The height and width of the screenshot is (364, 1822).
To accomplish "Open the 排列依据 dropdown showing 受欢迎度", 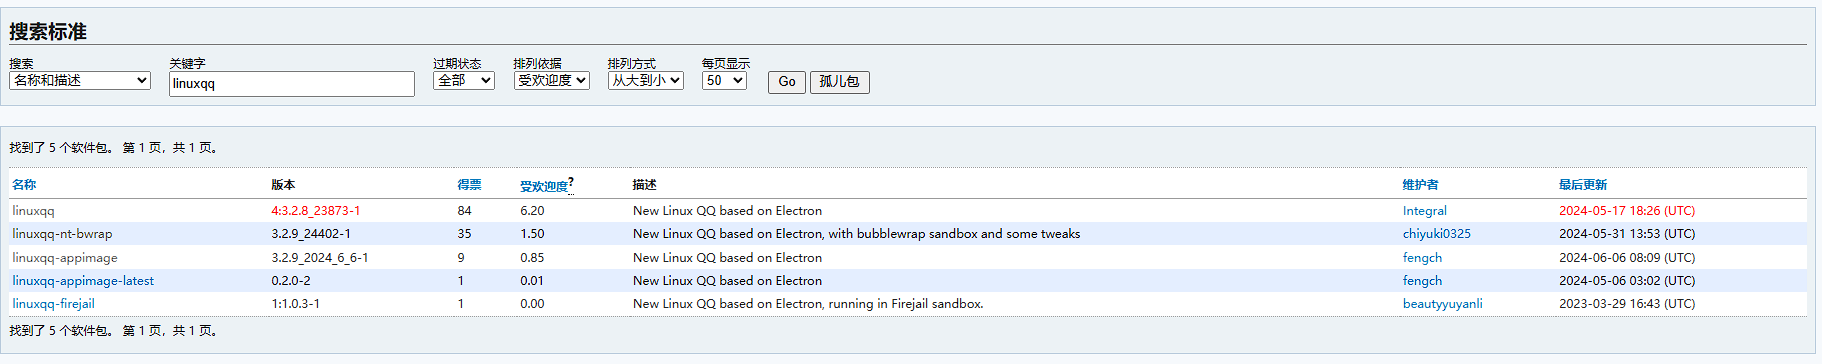I will click(552, 80).
